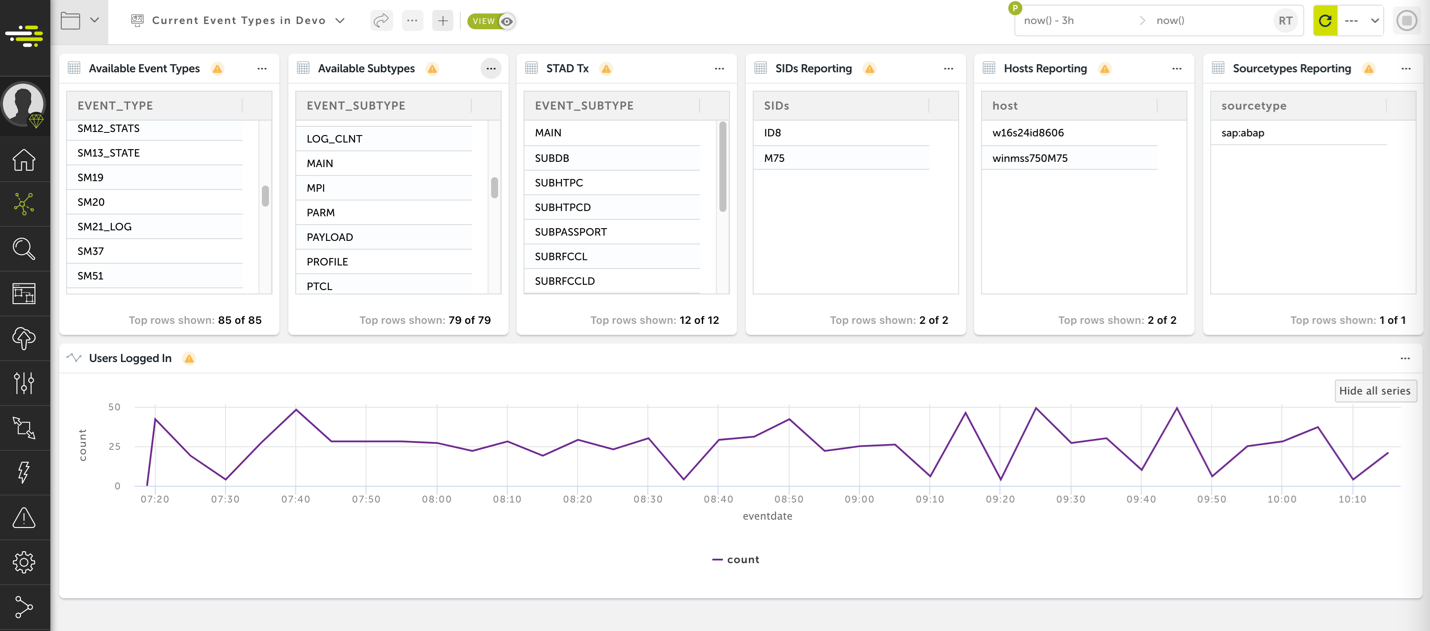Click the folder icon in top bar

(x=70, y=20)
